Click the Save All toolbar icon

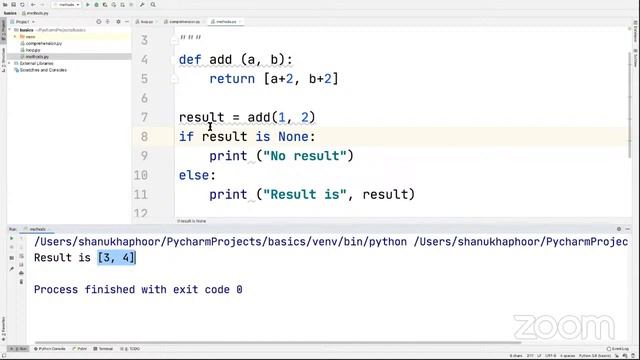point(13,4)
